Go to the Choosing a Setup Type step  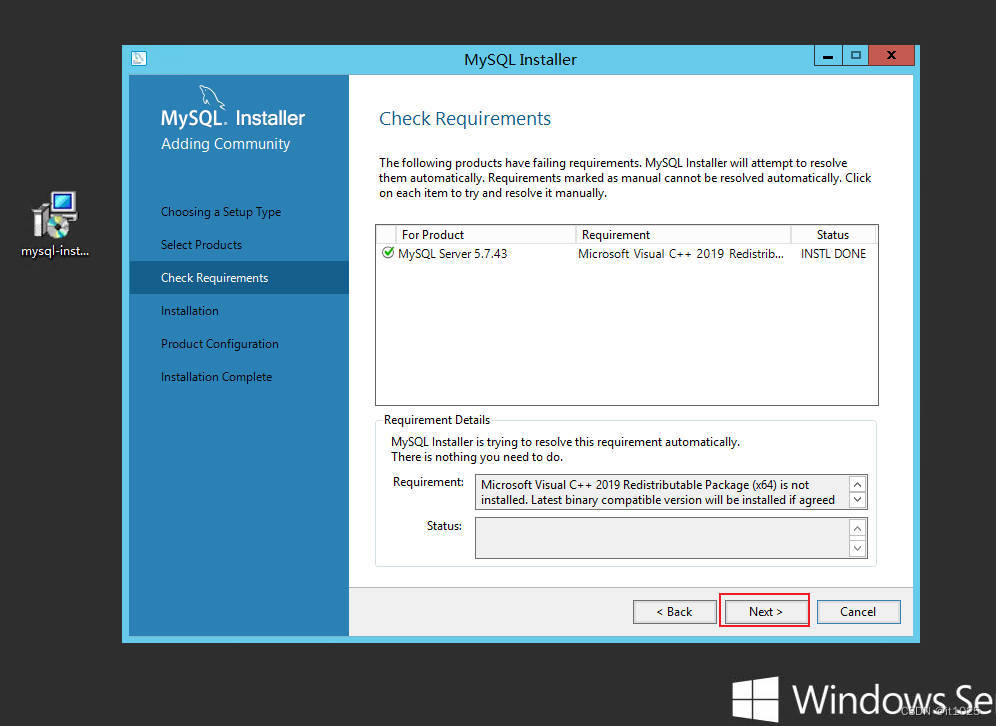pyautogui.click(x=220, y=212)
